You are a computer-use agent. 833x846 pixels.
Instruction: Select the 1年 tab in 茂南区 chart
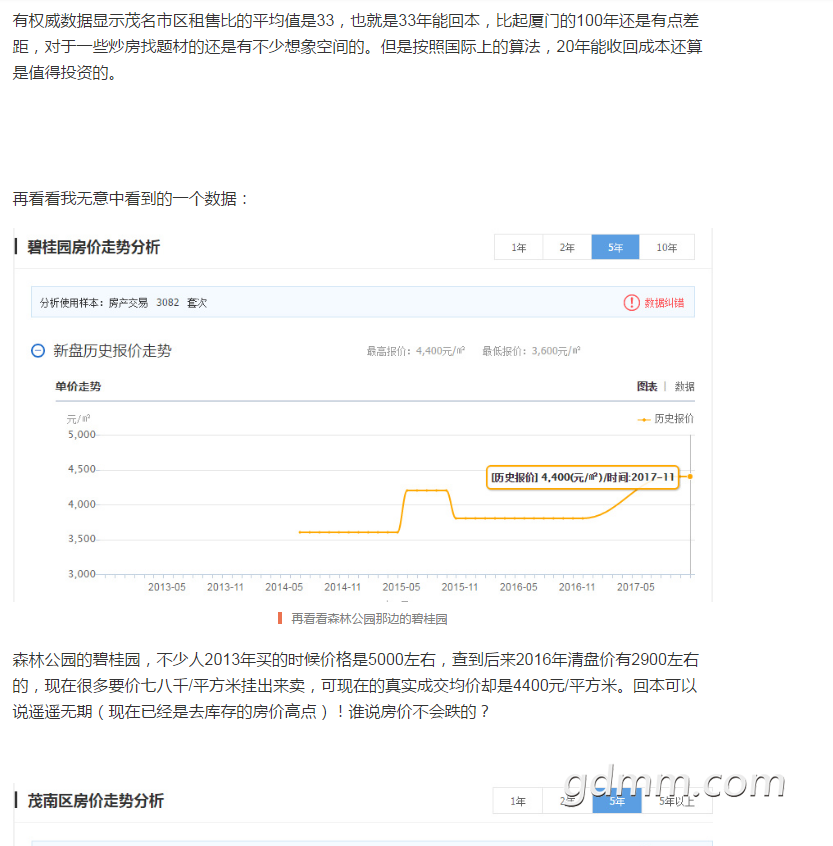coord(517,801)
